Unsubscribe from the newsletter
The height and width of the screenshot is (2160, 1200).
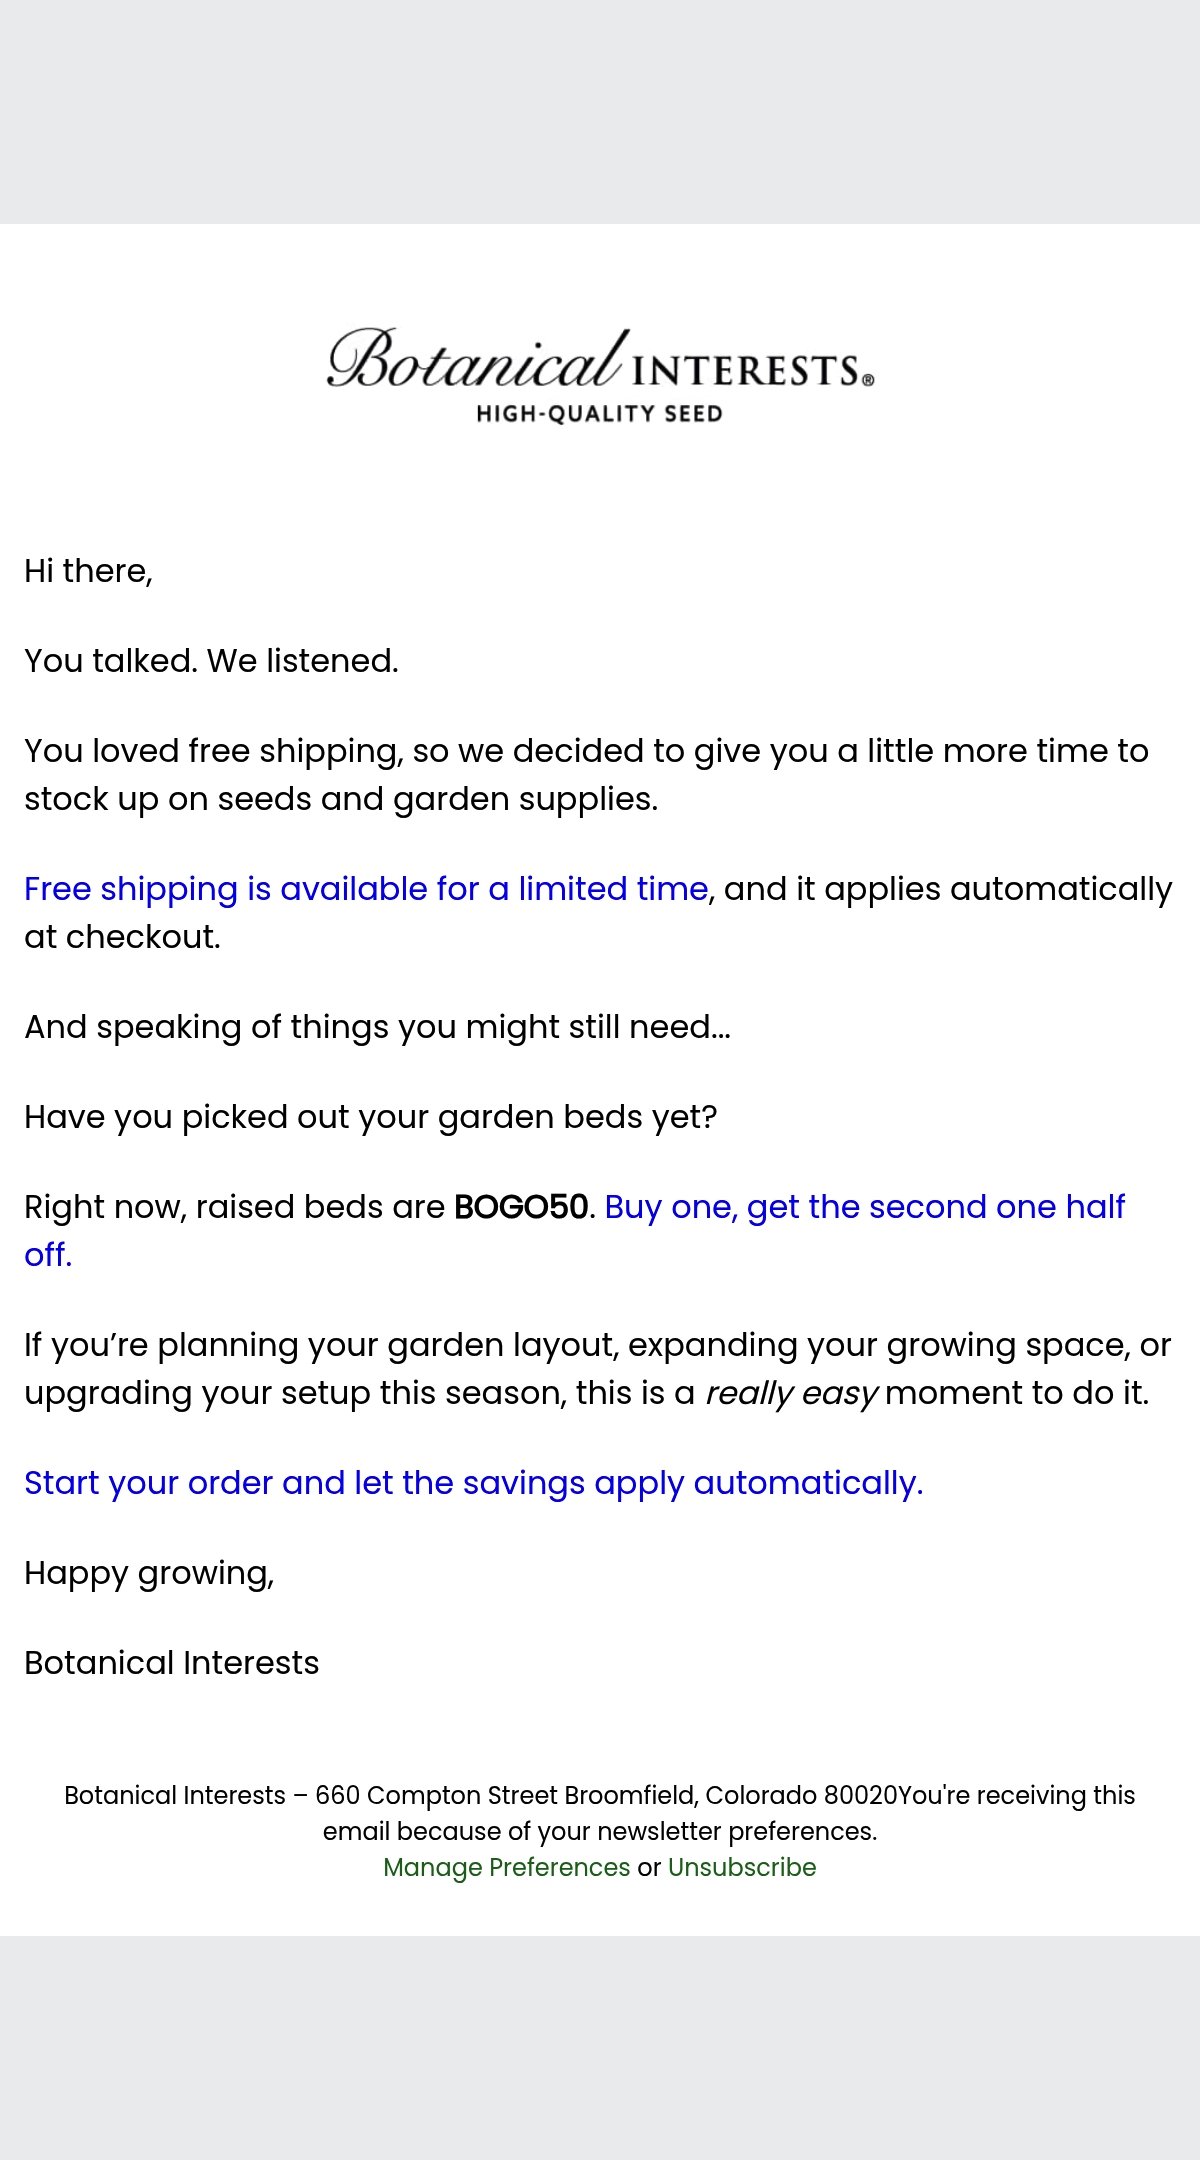[742, 1867]
